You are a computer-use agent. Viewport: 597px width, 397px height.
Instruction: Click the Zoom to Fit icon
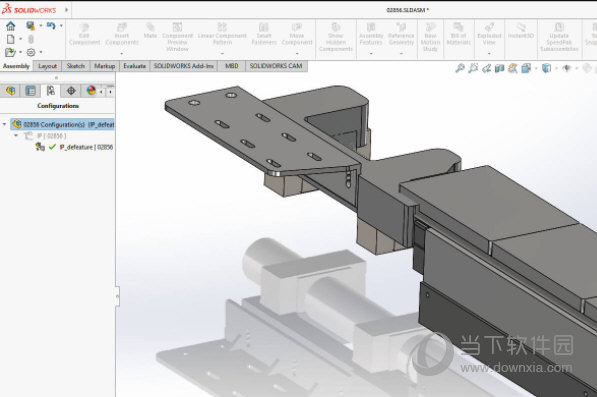click(460, 68)
